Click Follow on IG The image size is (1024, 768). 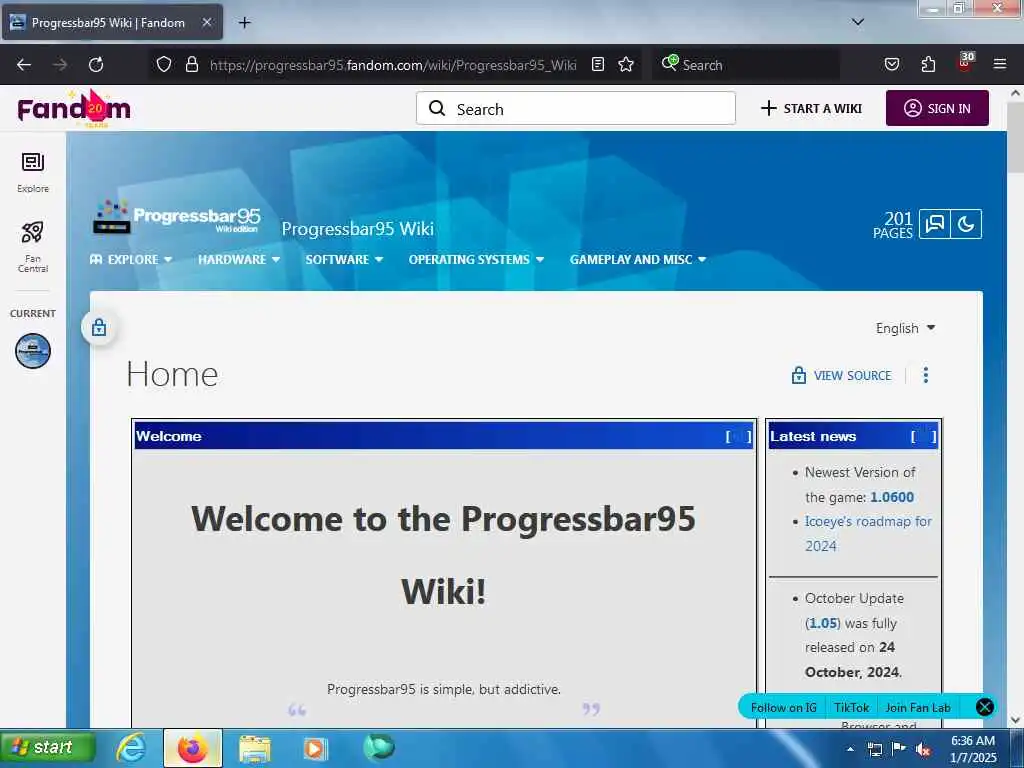783,707
